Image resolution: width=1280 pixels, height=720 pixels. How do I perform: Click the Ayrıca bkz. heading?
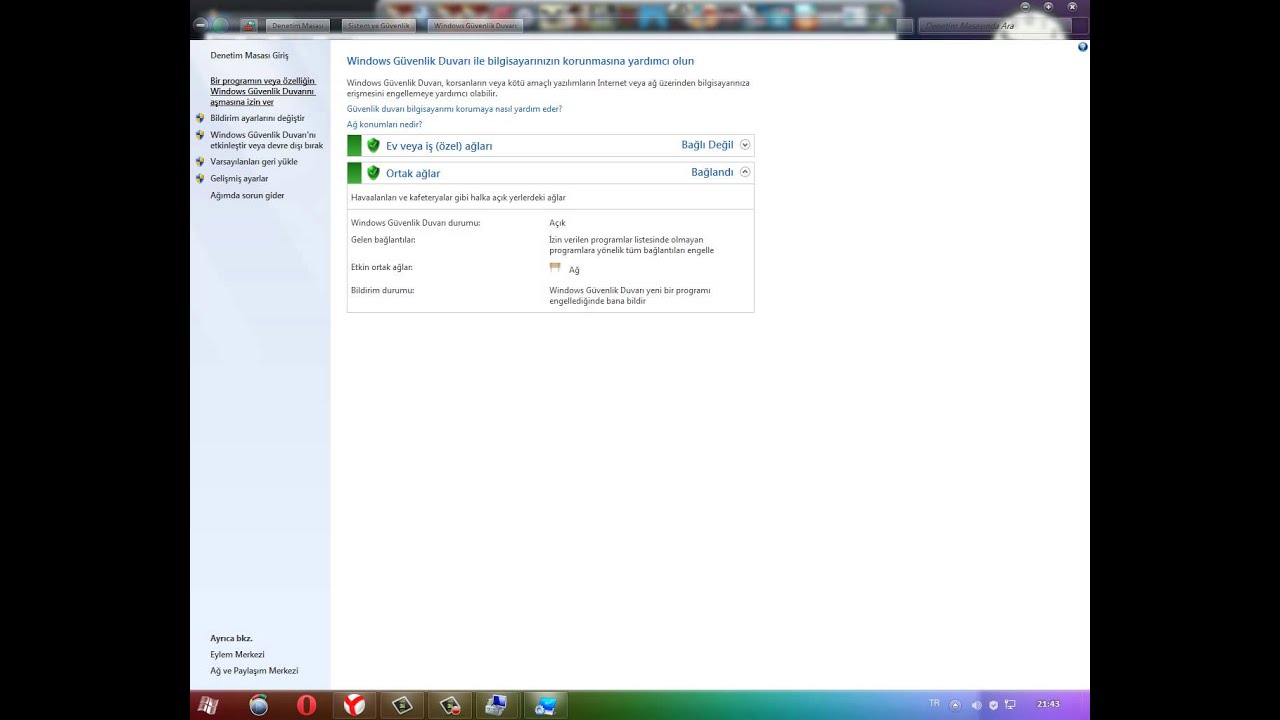231,638
